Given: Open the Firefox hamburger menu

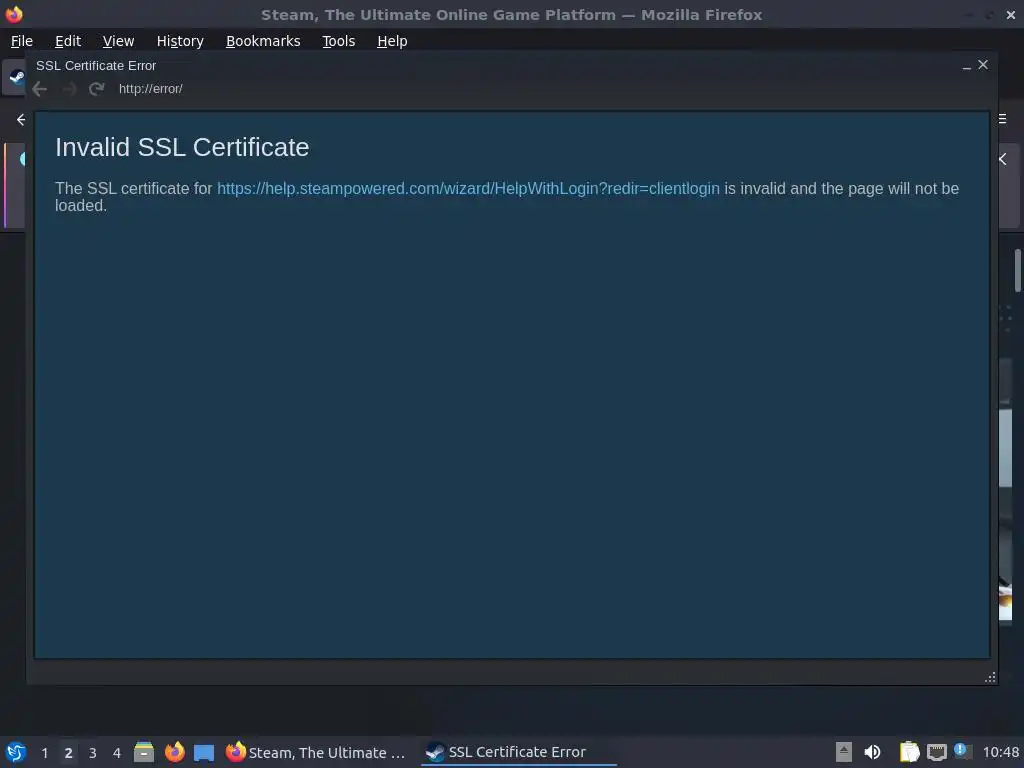Looking at the screenshot, I should 1002,119.
